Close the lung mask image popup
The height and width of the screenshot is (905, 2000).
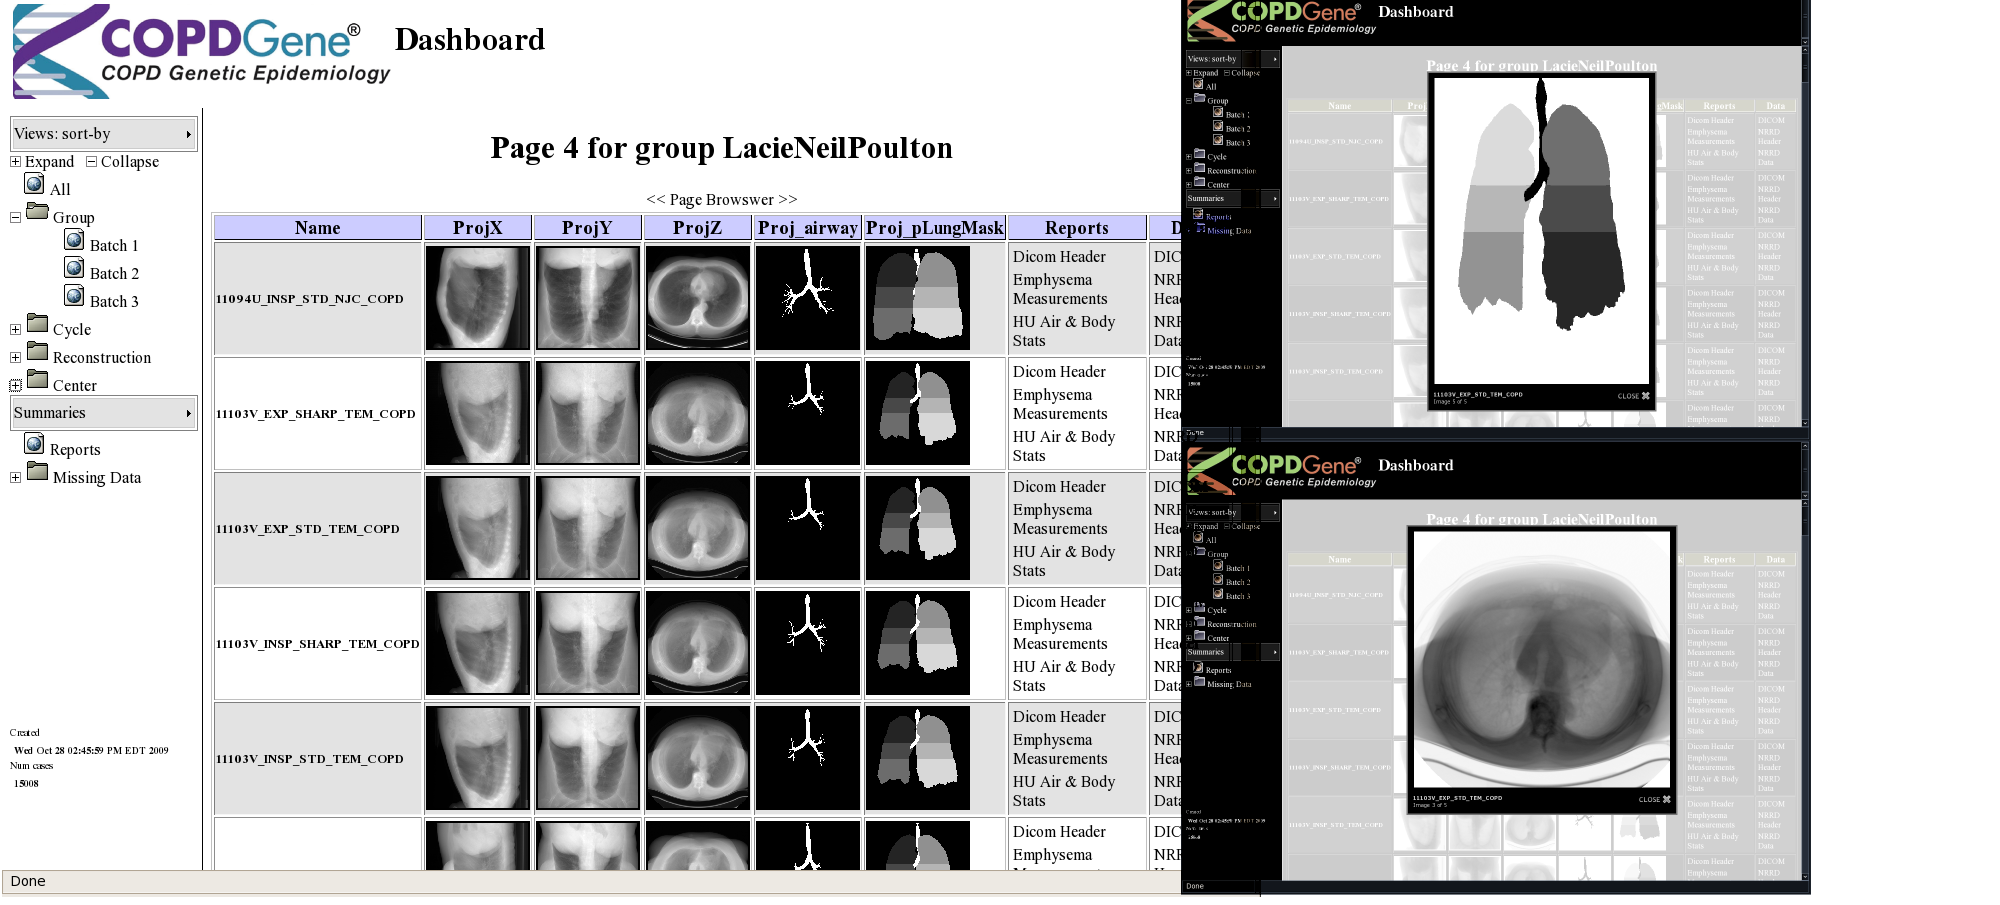point(1634,396)
